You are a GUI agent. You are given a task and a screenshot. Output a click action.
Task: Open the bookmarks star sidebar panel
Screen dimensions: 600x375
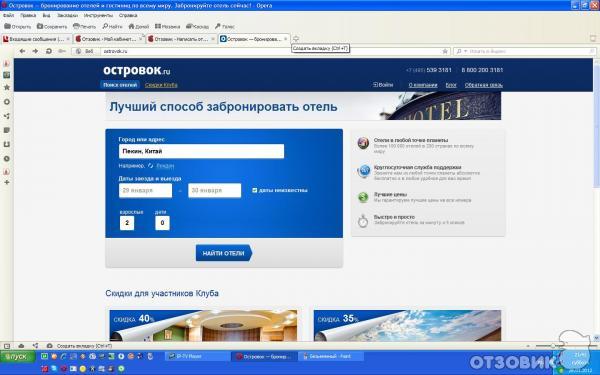coord(7,87)
